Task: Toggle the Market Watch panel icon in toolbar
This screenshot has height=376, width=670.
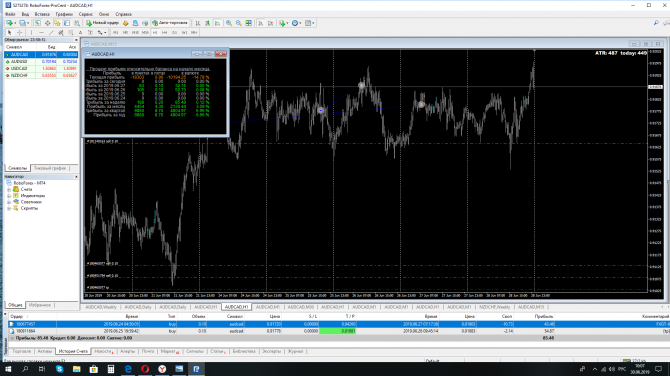Action: click(38, 23)
